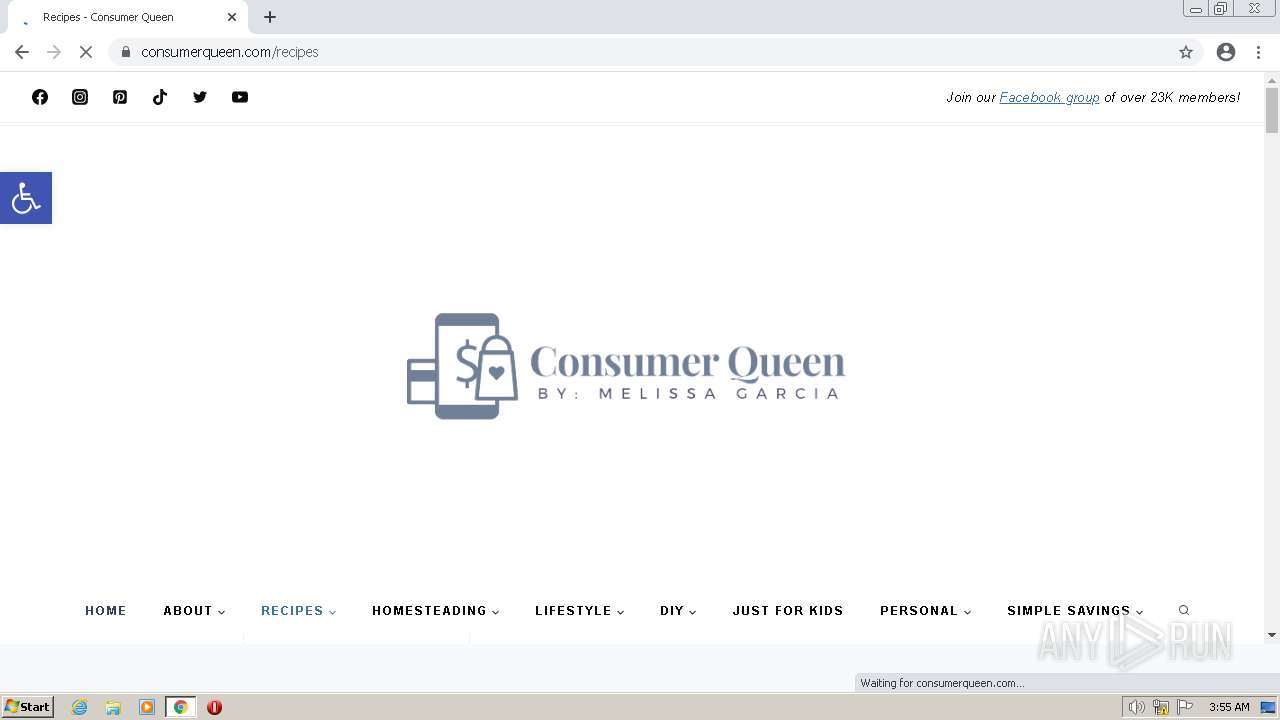Open the Homesteading menu item

click(x=429, y=610)
